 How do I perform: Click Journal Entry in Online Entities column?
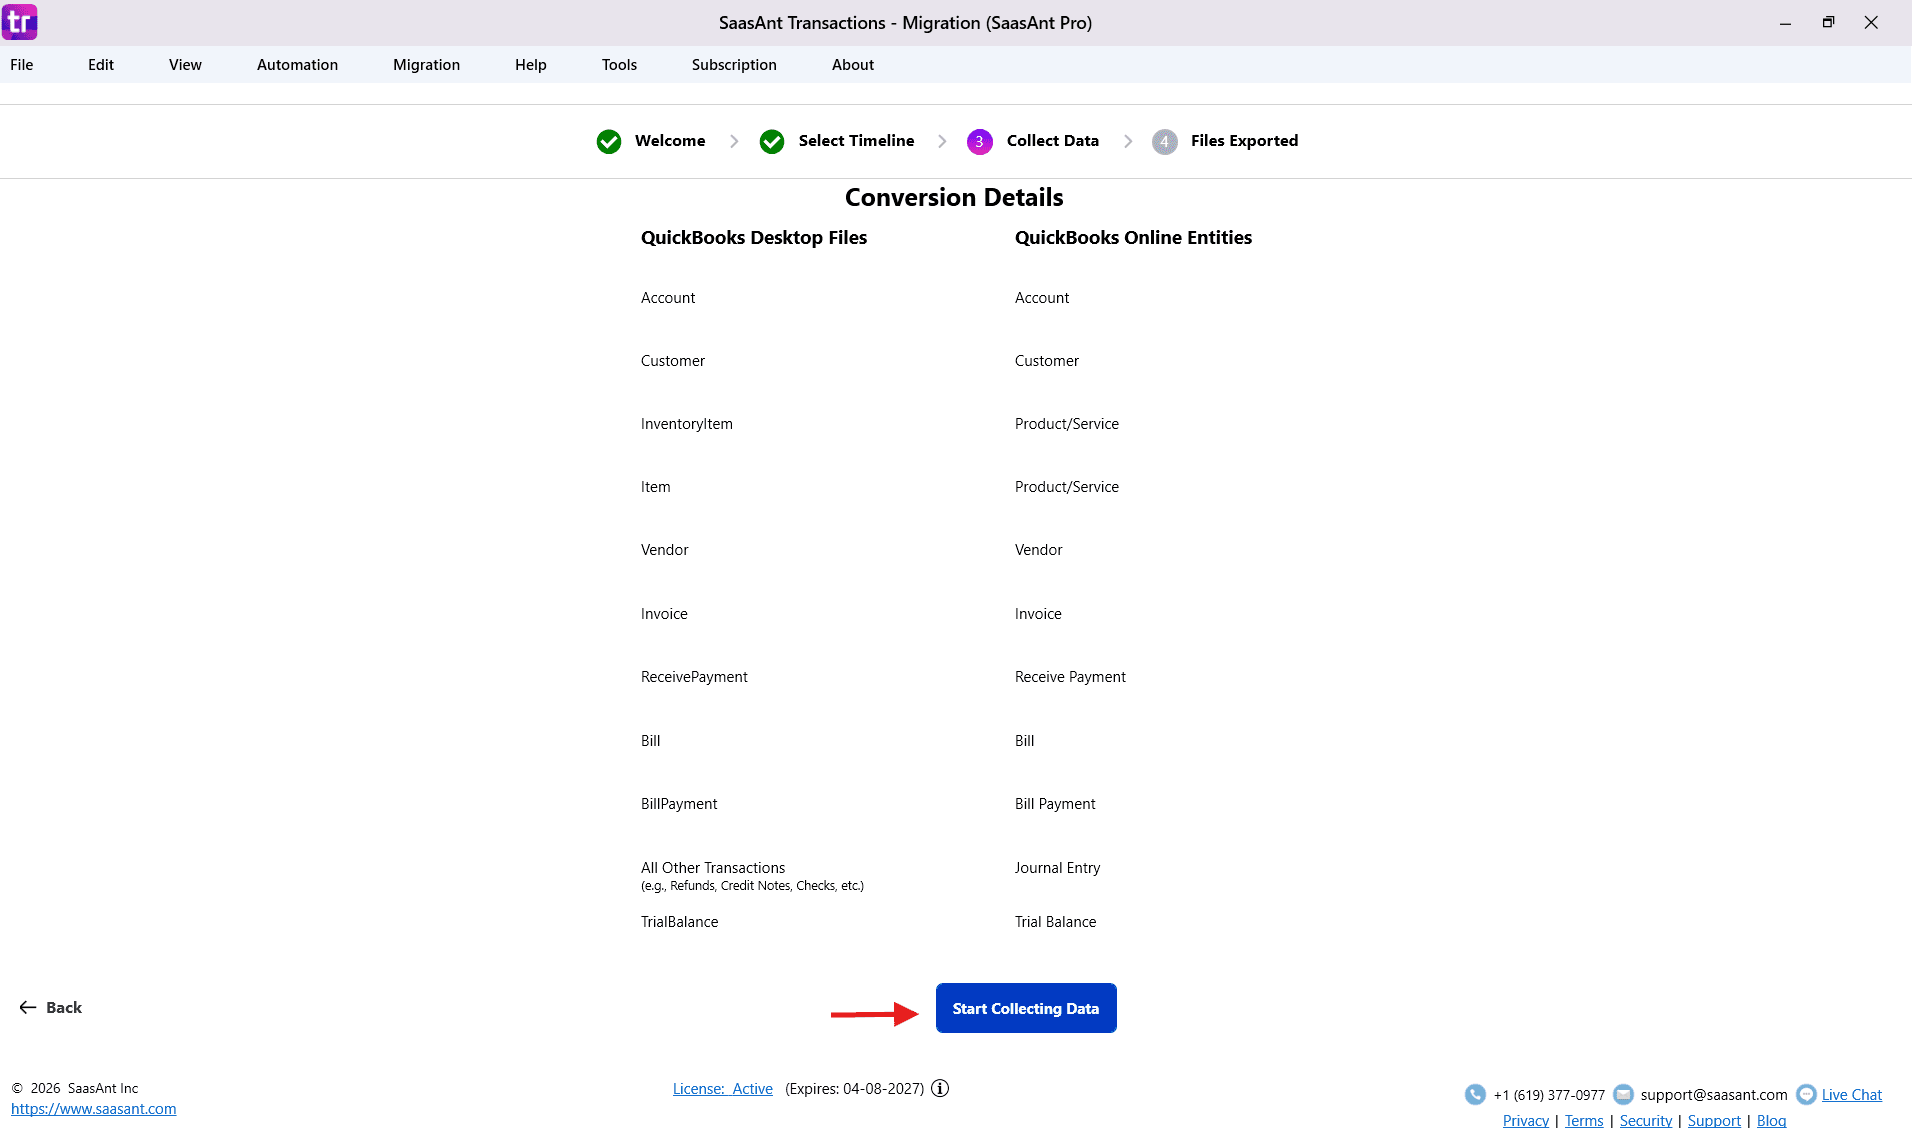pos(1057,868)
